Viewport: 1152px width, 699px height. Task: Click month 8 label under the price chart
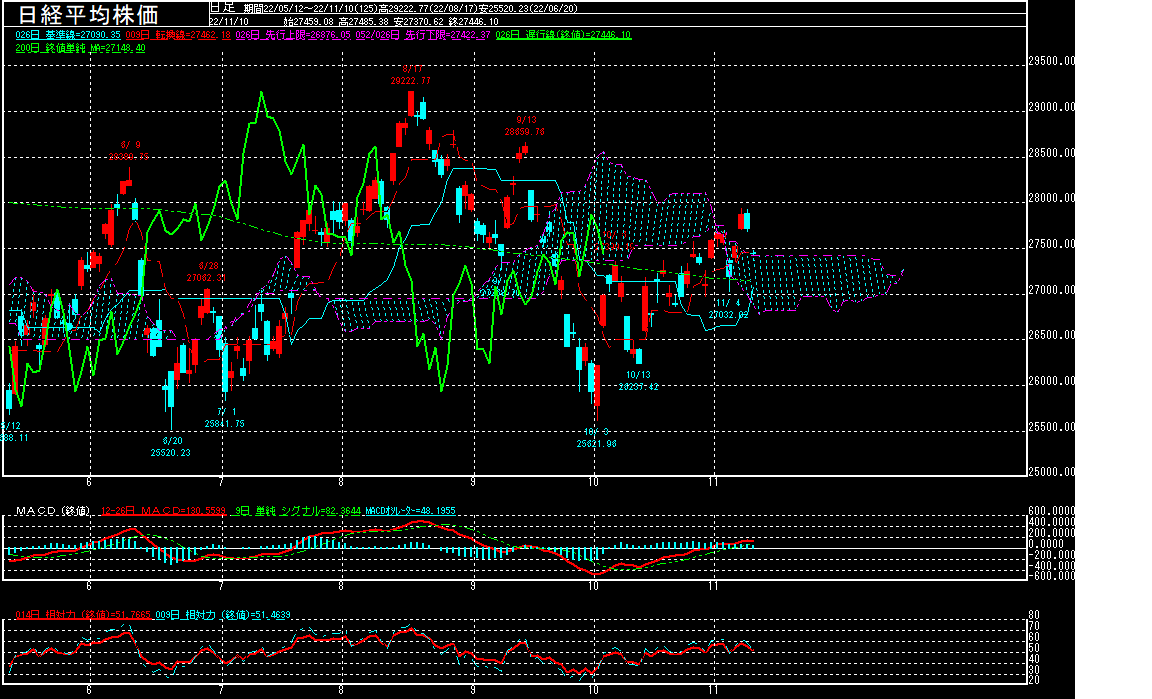(x=341, y=482)
